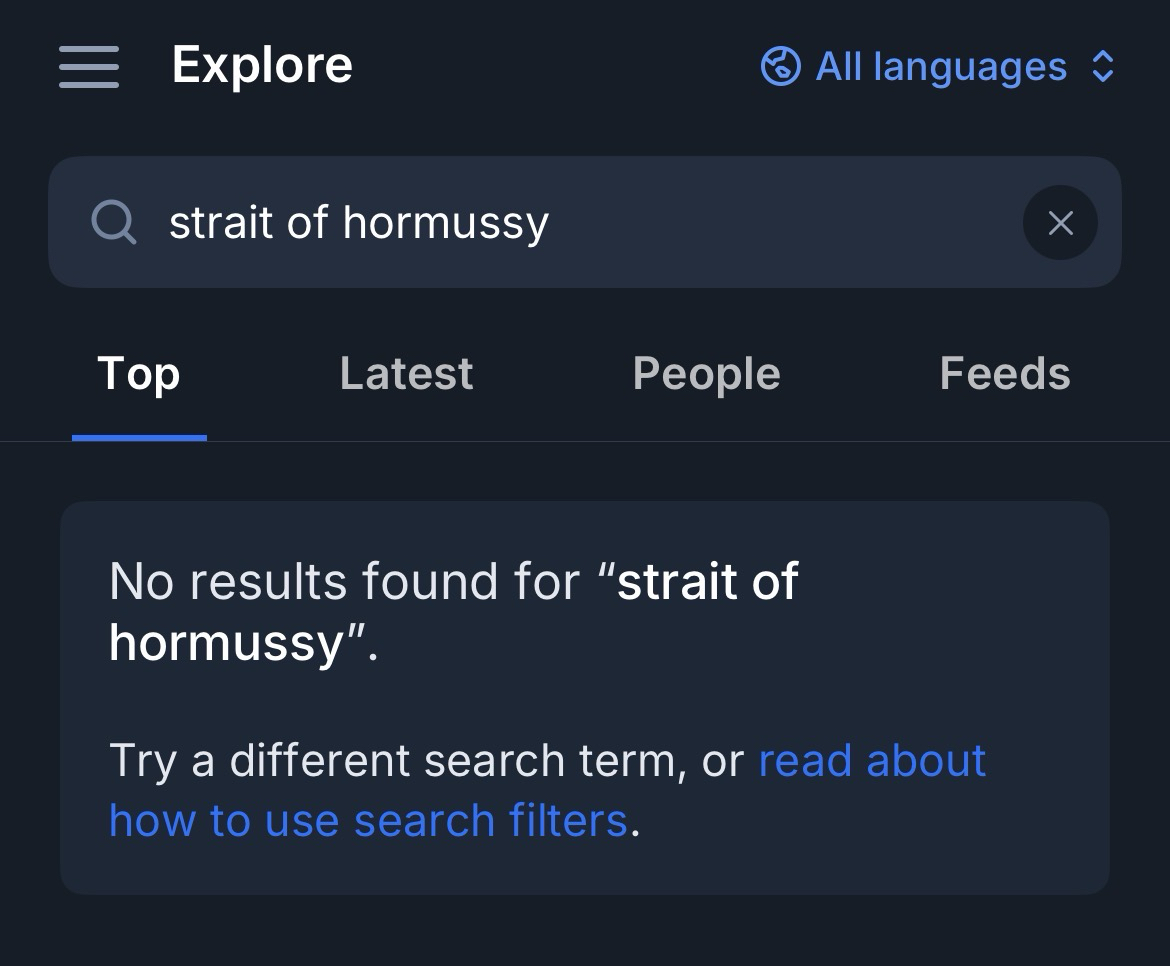Follow the search filters help link
Image resolution: width=1170 pixels, height=966 pixels.
click(368, 821)
